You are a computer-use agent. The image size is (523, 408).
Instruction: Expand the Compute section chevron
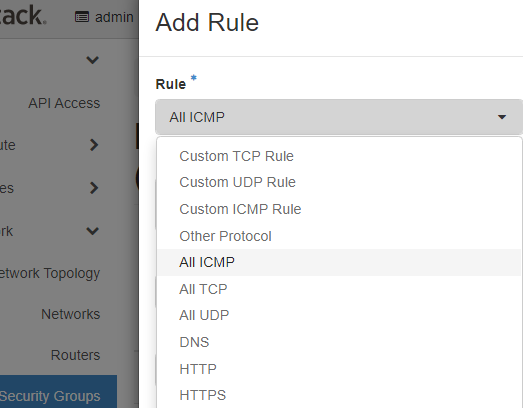(x=94, y=145)
